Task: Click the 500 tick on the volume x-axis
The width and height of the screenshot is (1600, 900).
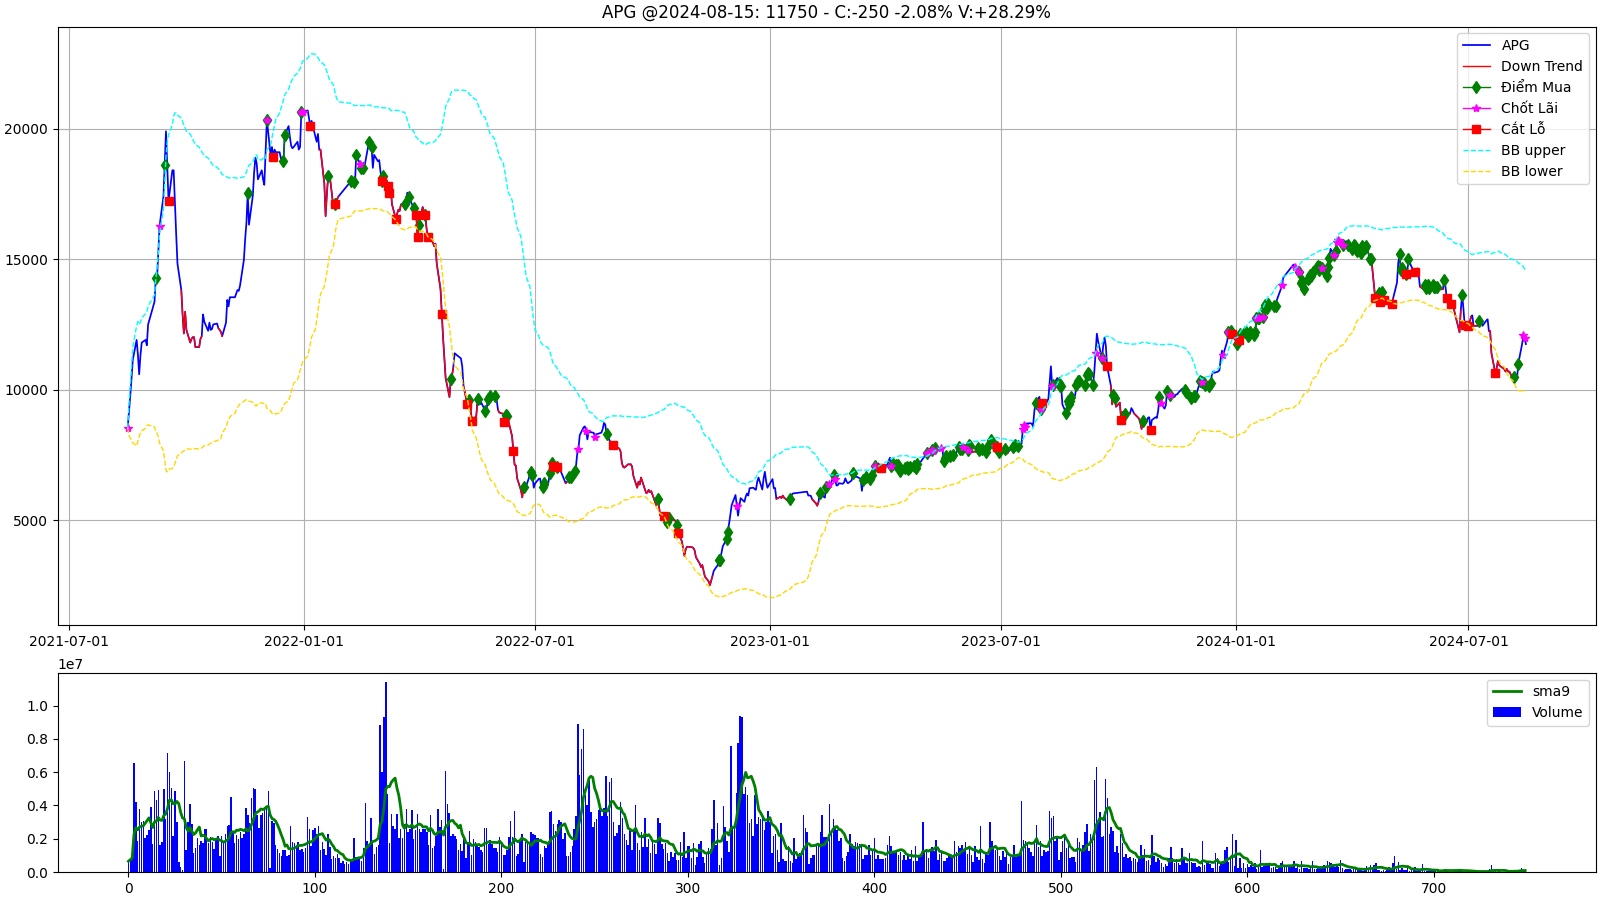Action: 1061,888
